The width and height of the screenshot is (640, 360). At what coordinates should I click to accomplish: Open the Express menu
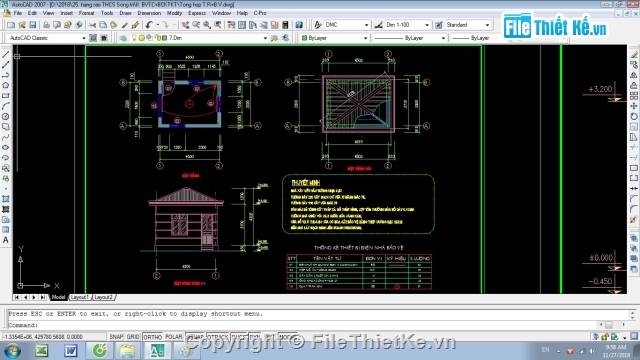click(197, 13)
